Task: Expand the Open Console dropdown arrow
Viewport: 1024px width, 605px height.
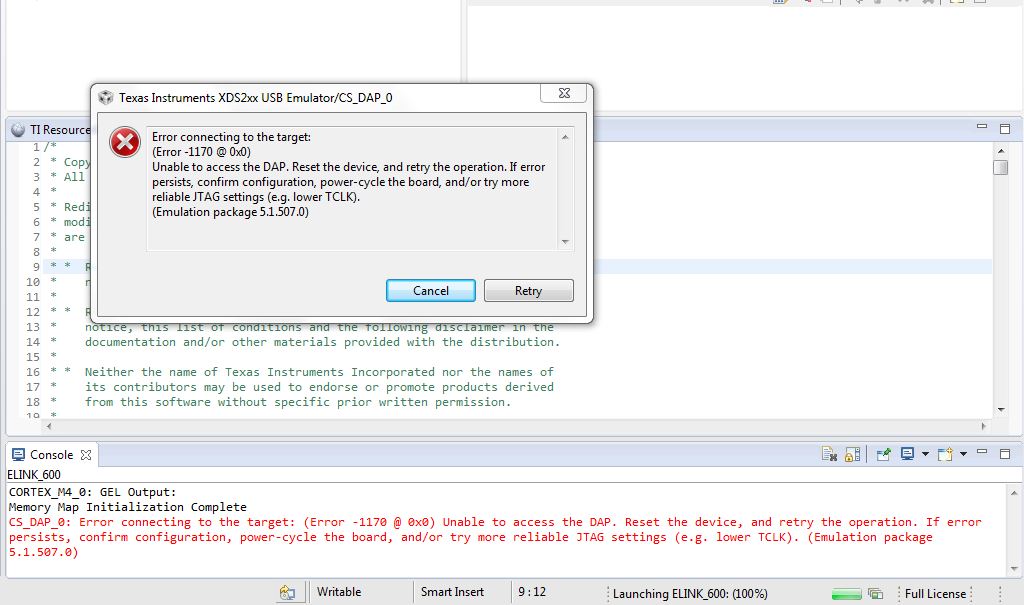Action: 963,454
